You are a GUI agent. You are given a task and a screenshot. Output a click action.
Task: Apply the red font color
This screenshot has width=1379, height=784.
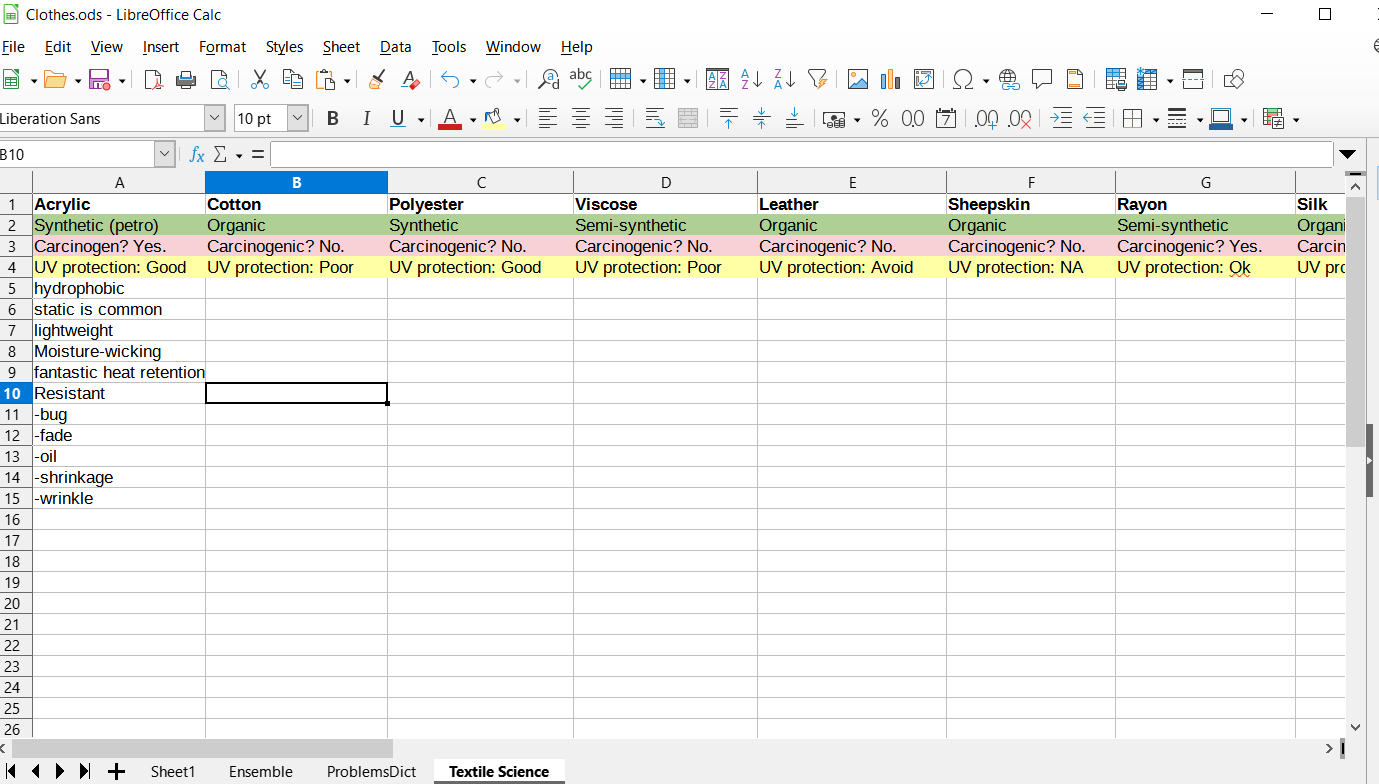[450, 119]
